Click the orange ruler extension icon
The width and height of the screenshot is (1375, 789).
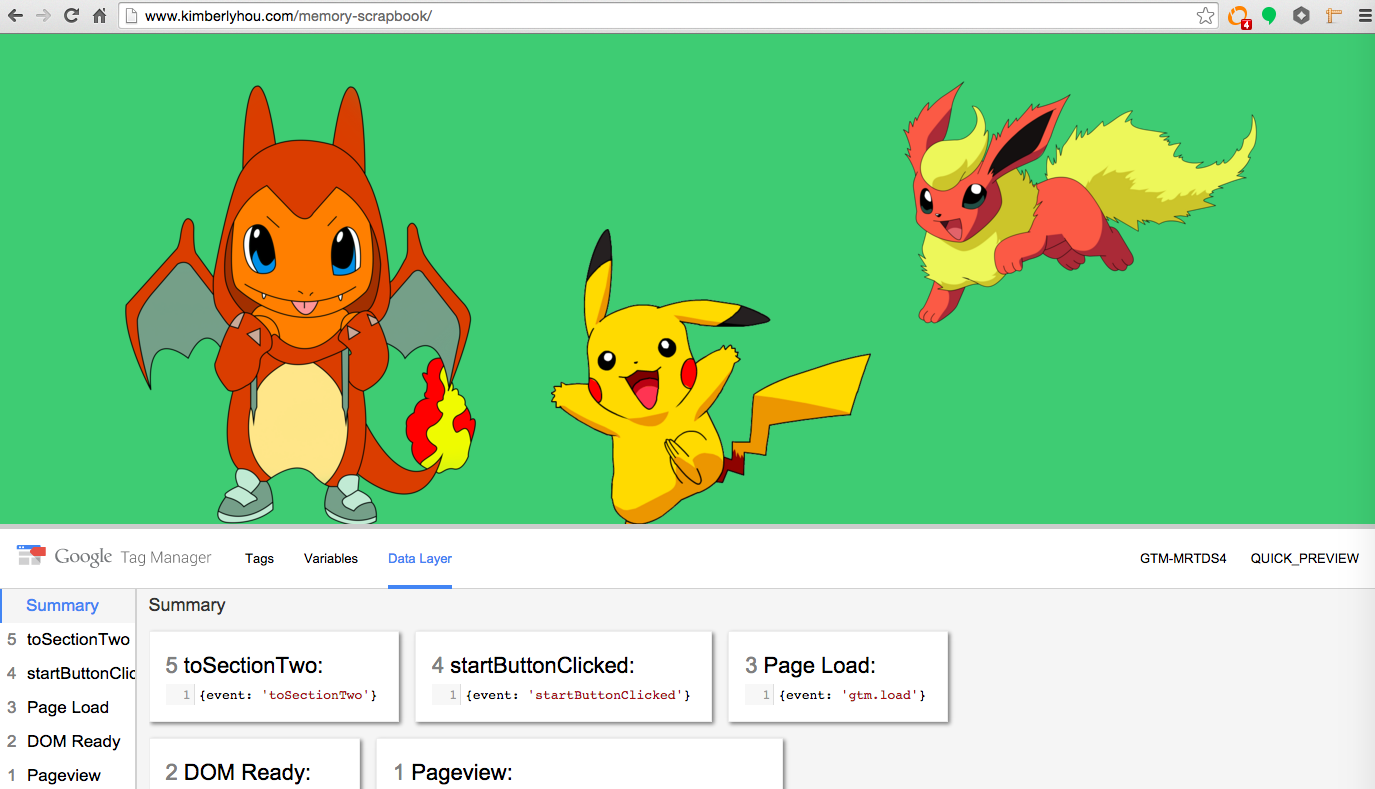click(1332, 15)
